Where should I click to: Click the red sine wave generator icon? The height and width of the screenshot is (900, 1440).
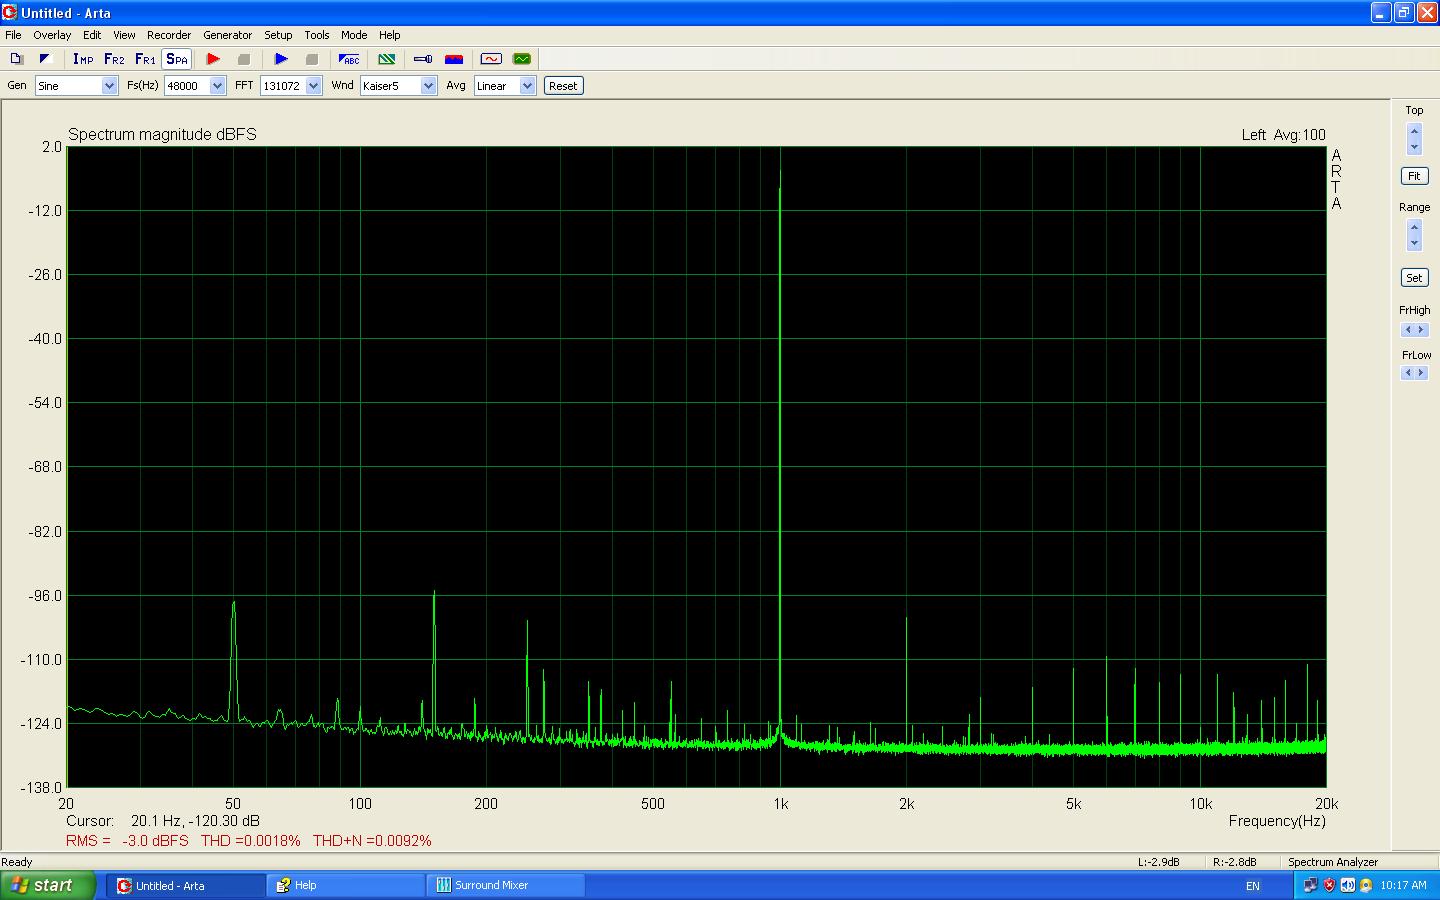pos(491,59)
